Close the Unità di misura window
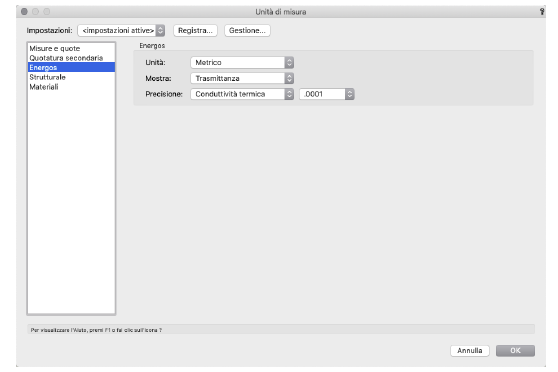558x372 pixels. click(24, 12)
